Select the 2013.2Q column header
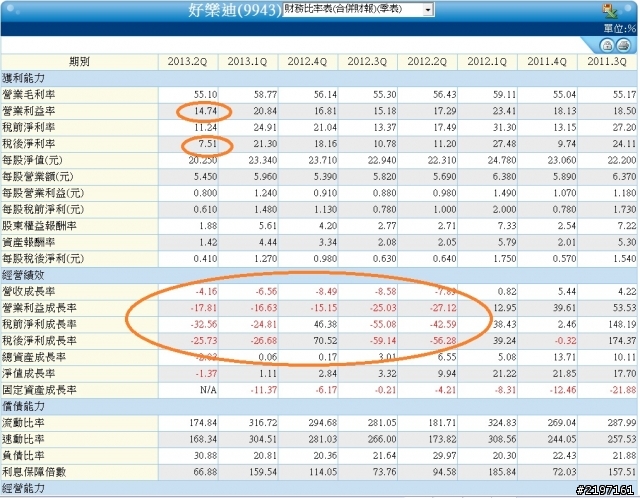Screen dimensions: 640x498 187,62
